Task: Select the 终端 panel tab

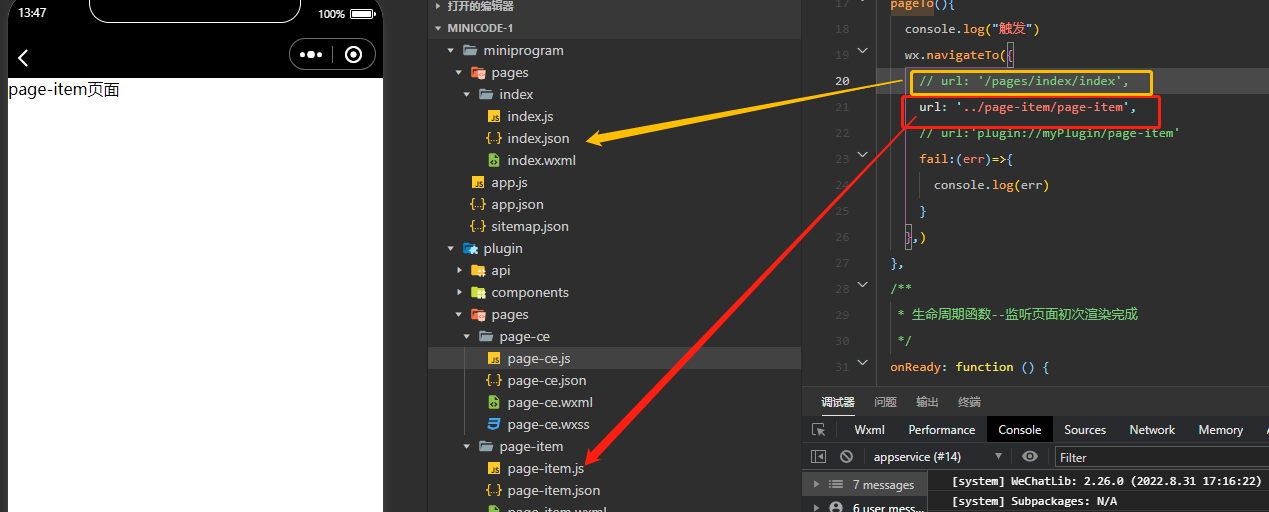Action: coord(969,402)
